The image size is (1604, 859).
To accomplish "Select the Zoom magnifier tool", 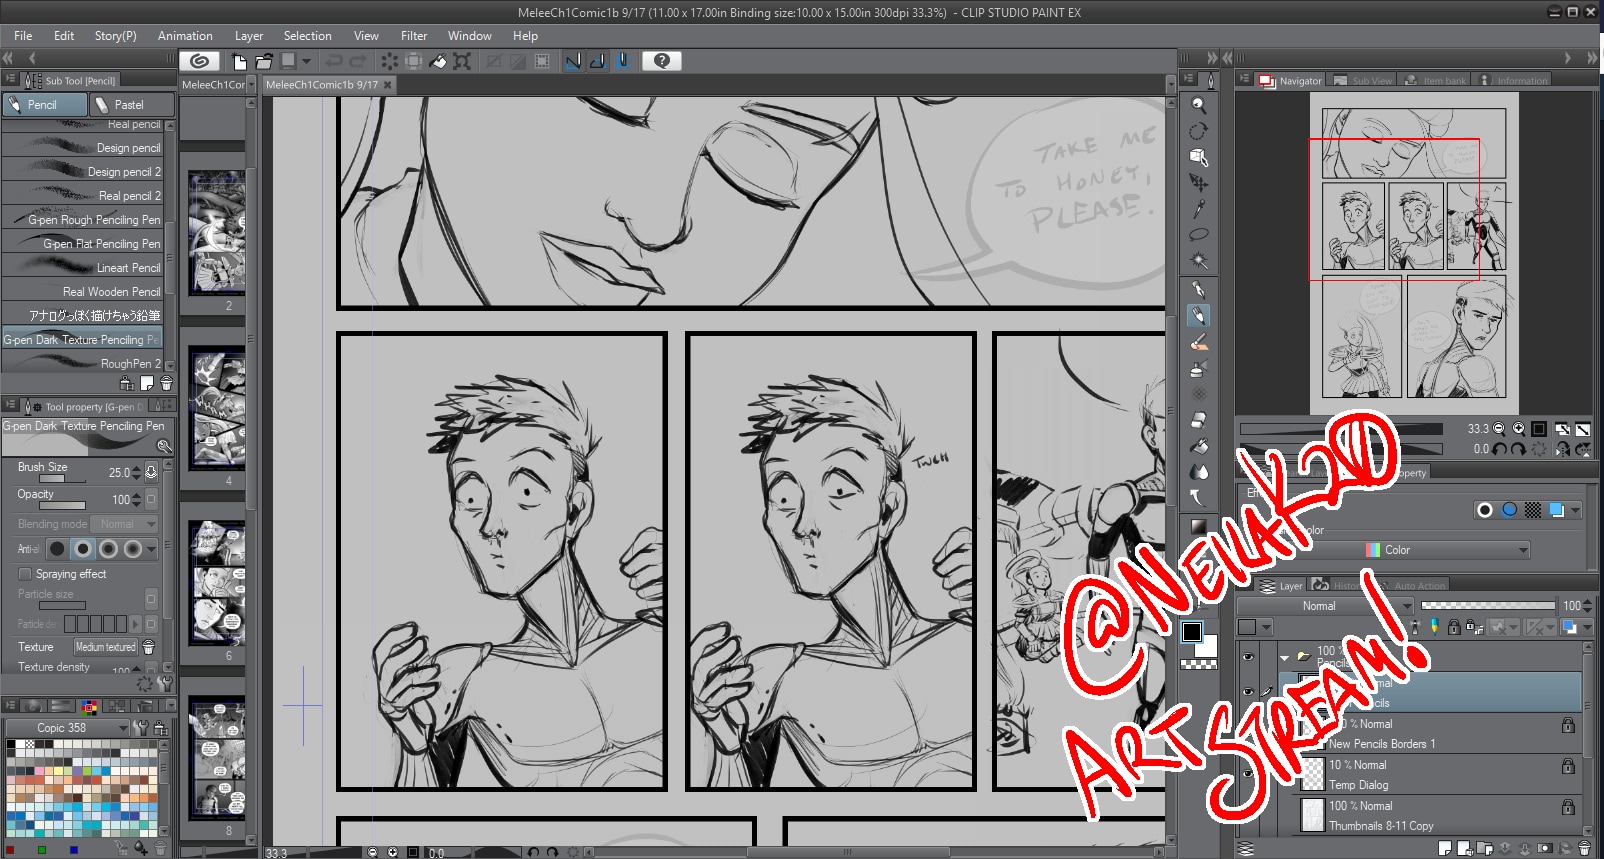I will pos(1198,105).
